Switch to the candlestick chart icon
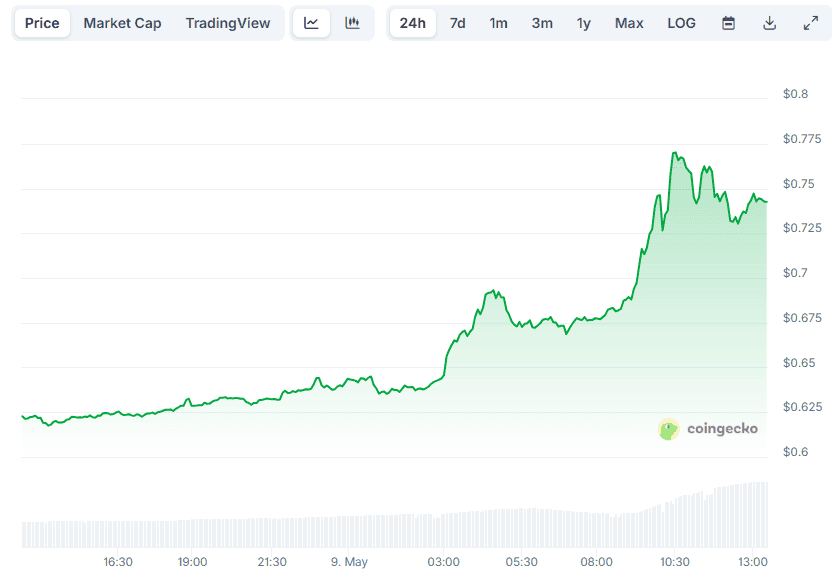Viewport: 832px width, 577px height. click(x=352, y=23)
